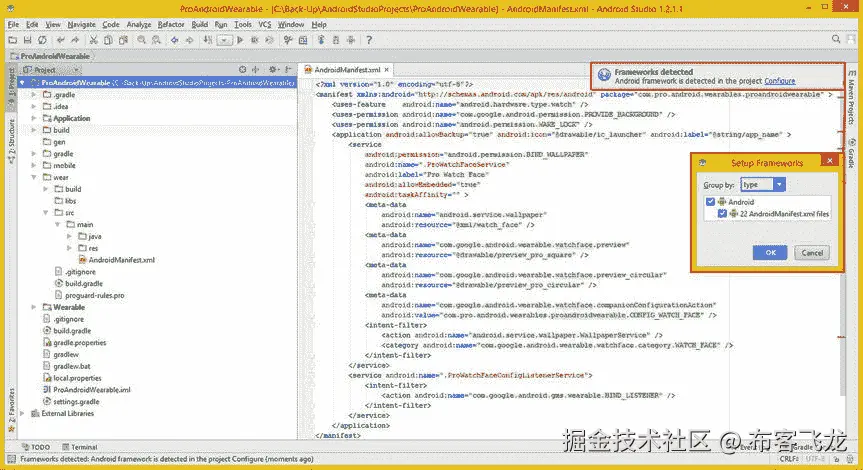Click the Run play toolbar icon
The height and width of the screenshot is (470, 863).
(240, 40)
